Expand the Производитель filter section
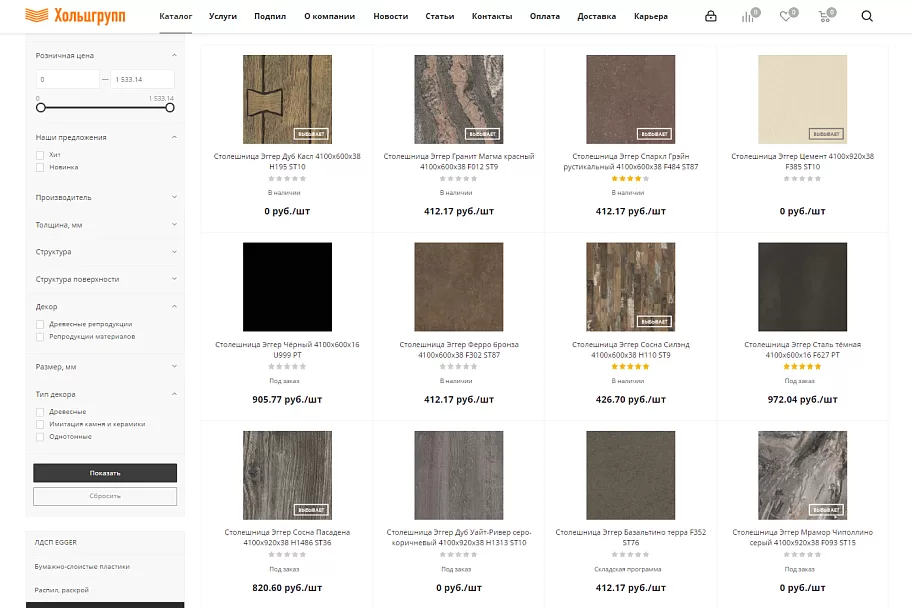This screenshot has width=912, height=608. [x=105, y=197]
